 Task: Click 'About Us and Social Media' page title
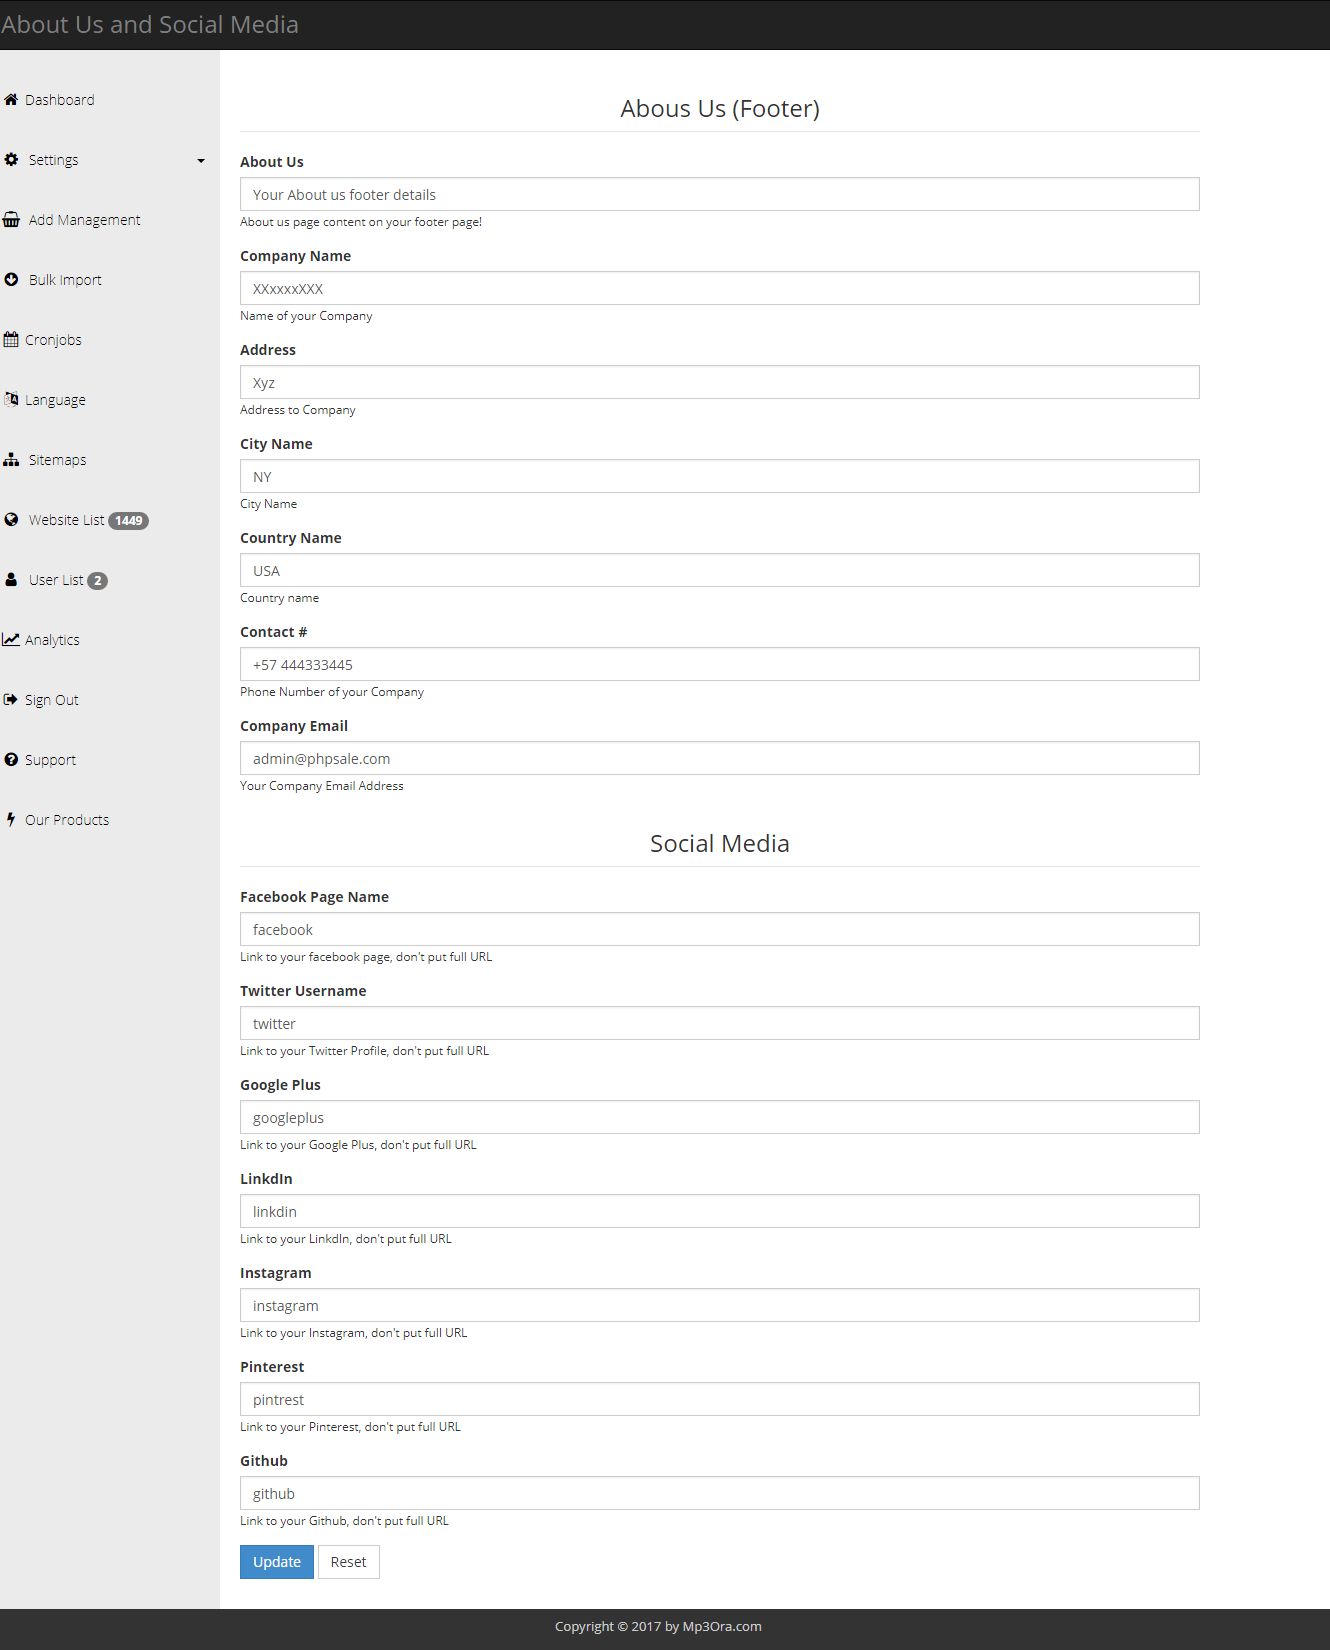[150, 24]
